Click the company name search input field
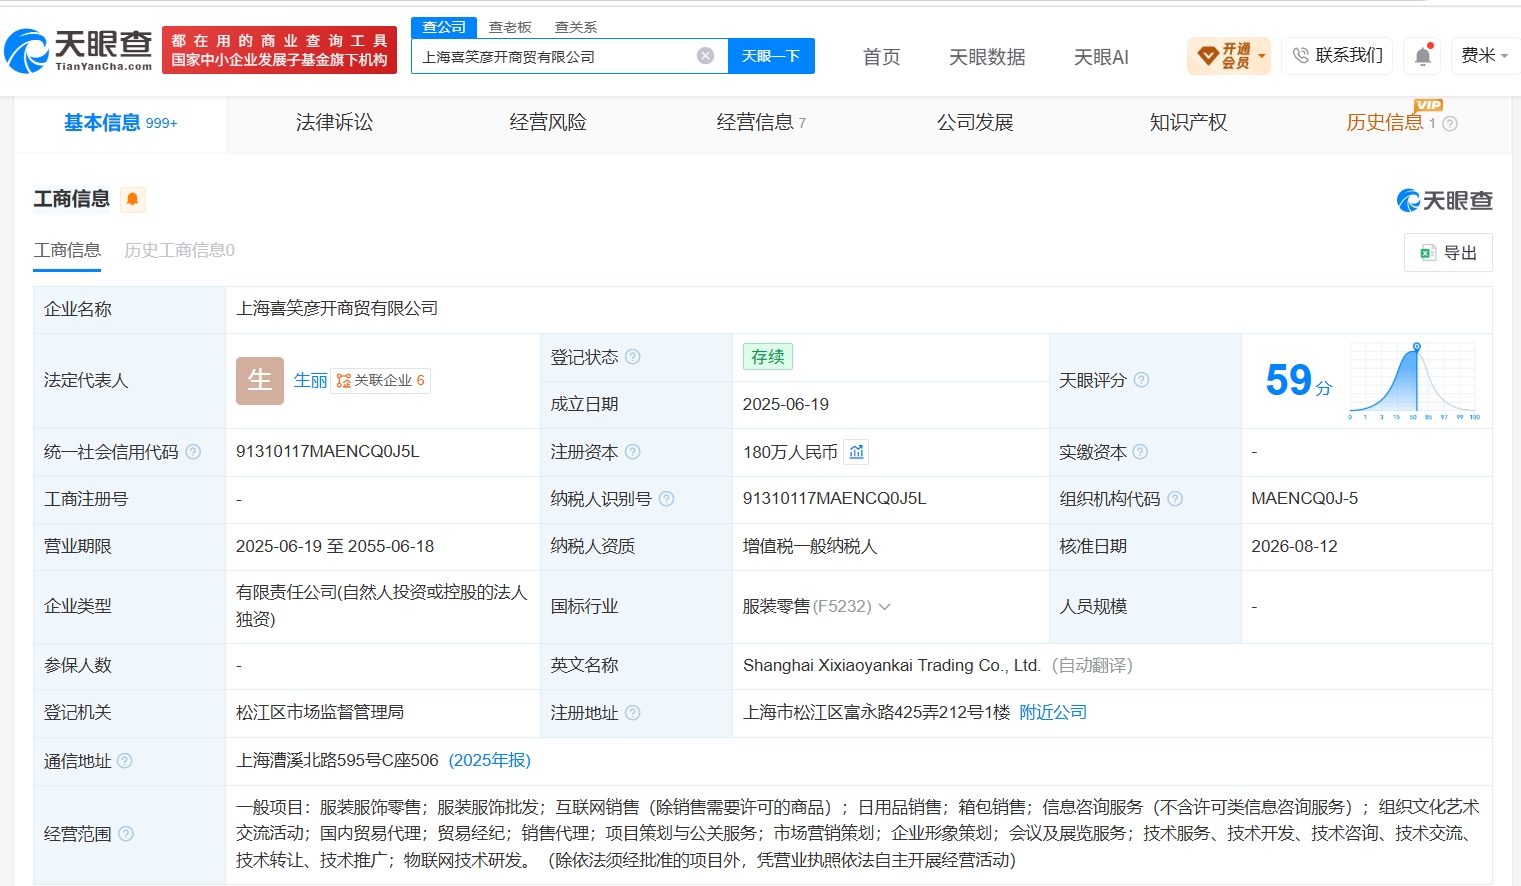Image resolution: width=1521 pixels, height=886 pixels. [x=556, y=56]
